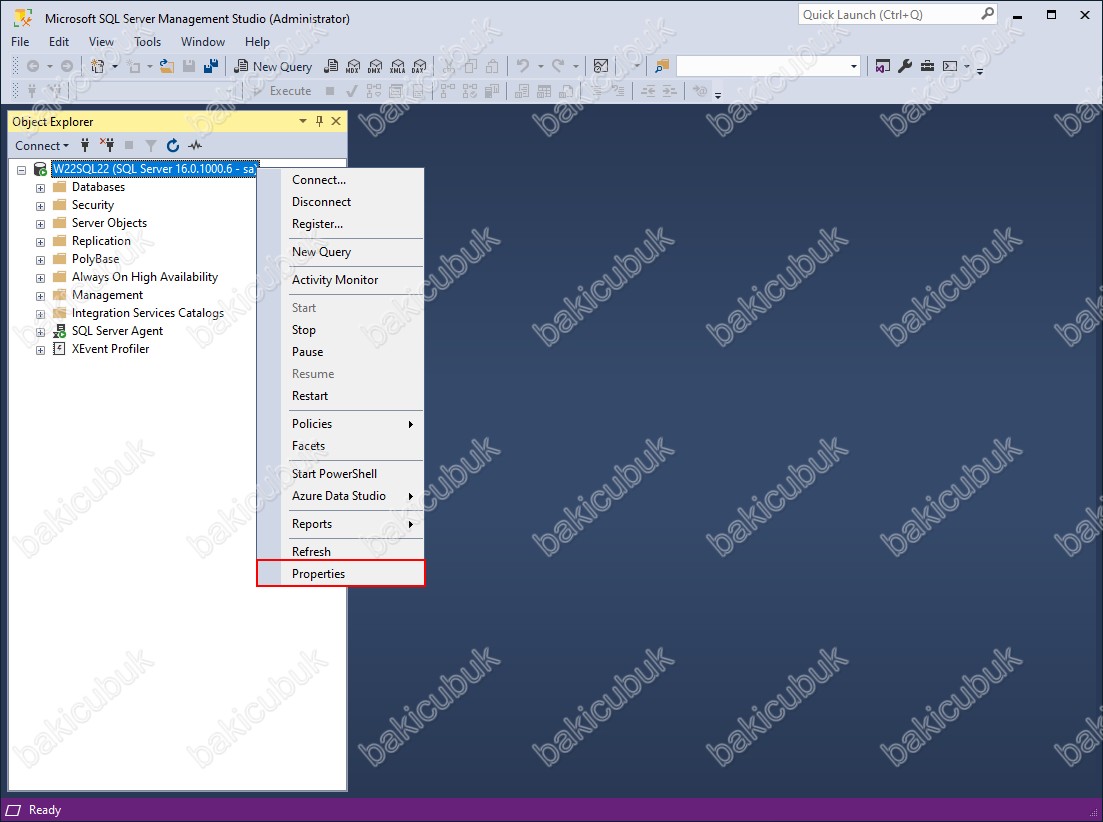This screenshot has height=822, width=1103.
Task: Select Properties in the context menu
Action: (x=340, y=574)
